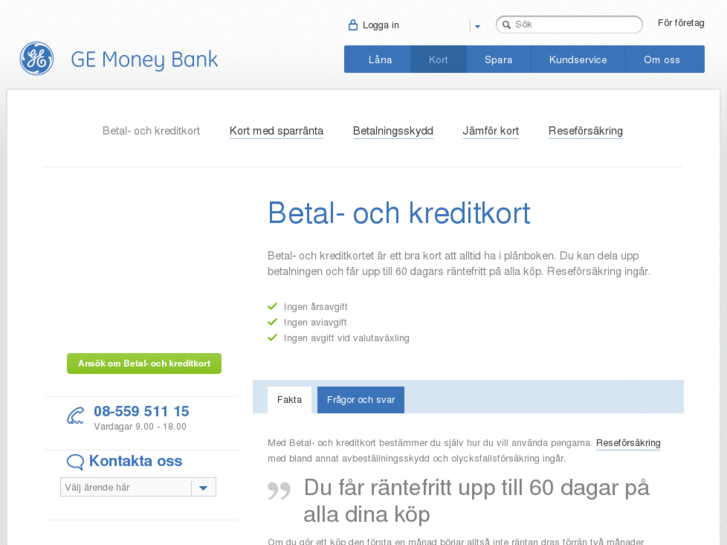727x545 pixels.
Task: Click the GE logo icon
Action: coord(36,58)
